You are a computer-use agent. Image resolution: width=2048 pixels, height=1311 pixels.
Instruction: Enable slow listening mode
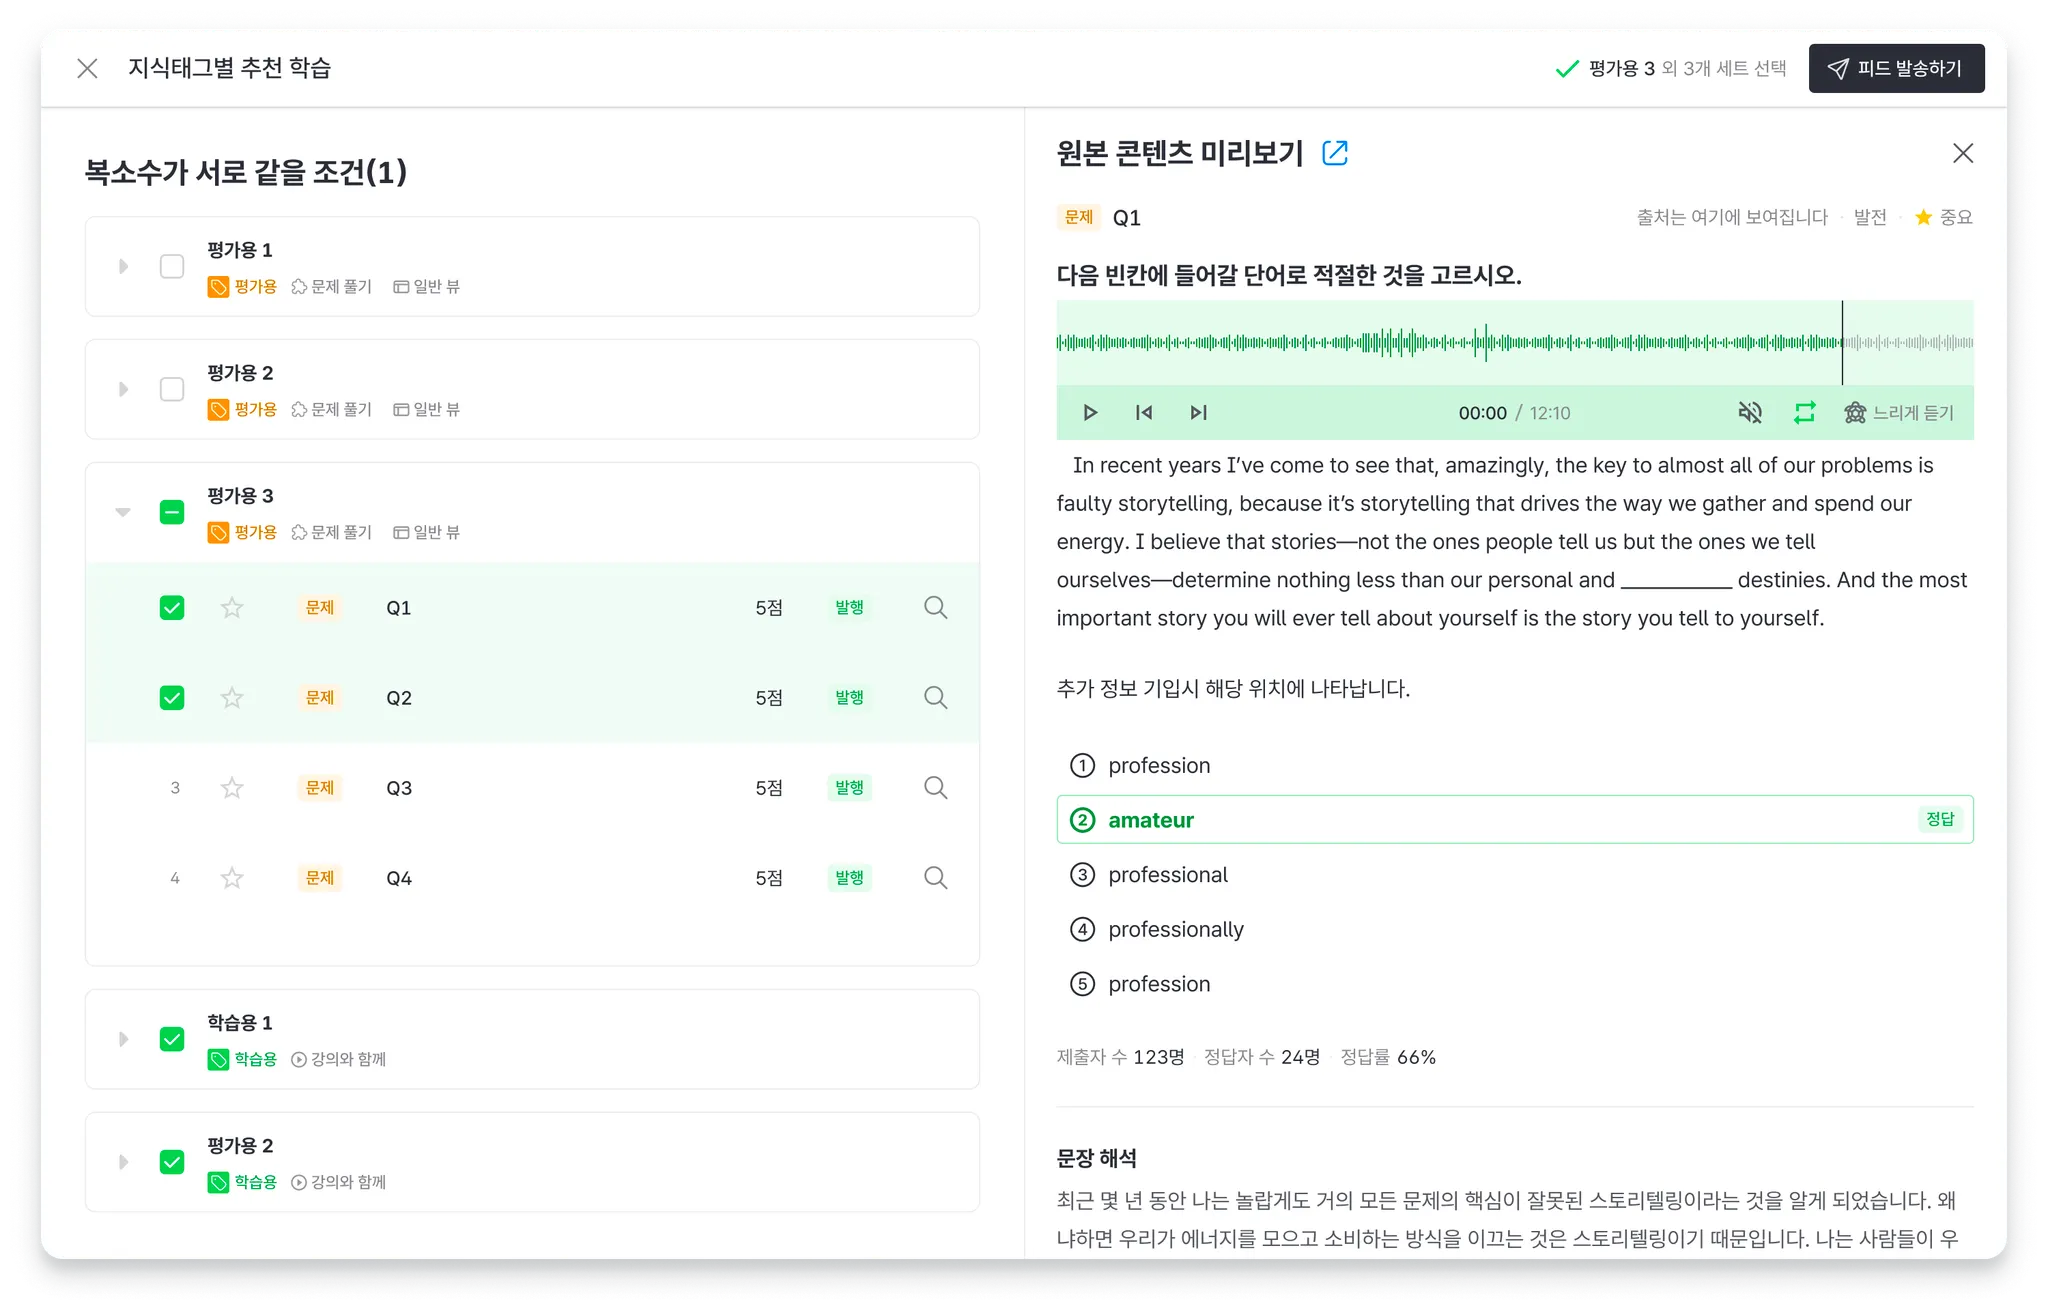pyautogui.click(x=1899, y=413)
